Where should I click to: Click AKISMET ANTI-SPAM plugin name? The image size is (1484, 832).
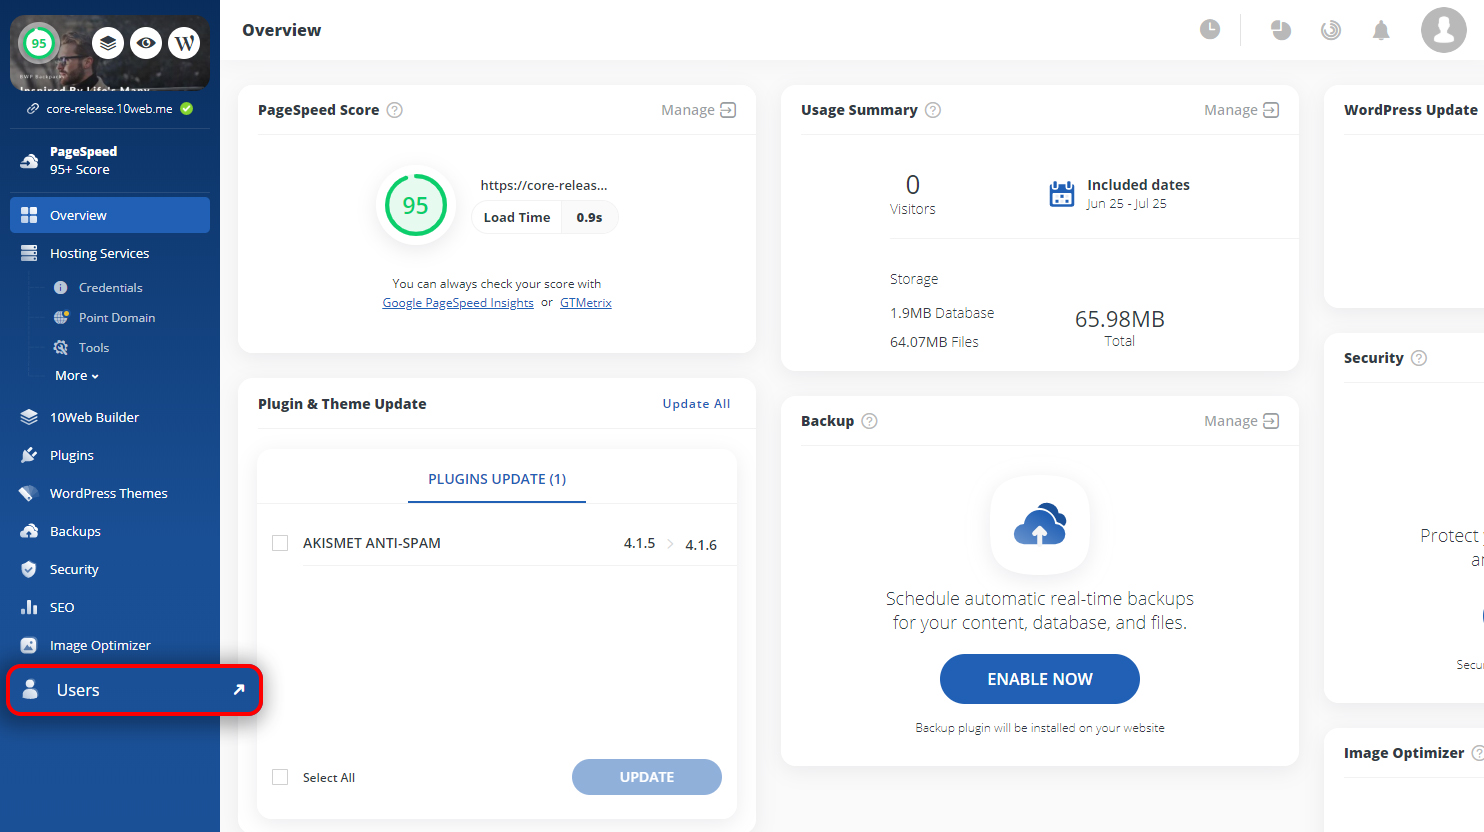[372, 543]
